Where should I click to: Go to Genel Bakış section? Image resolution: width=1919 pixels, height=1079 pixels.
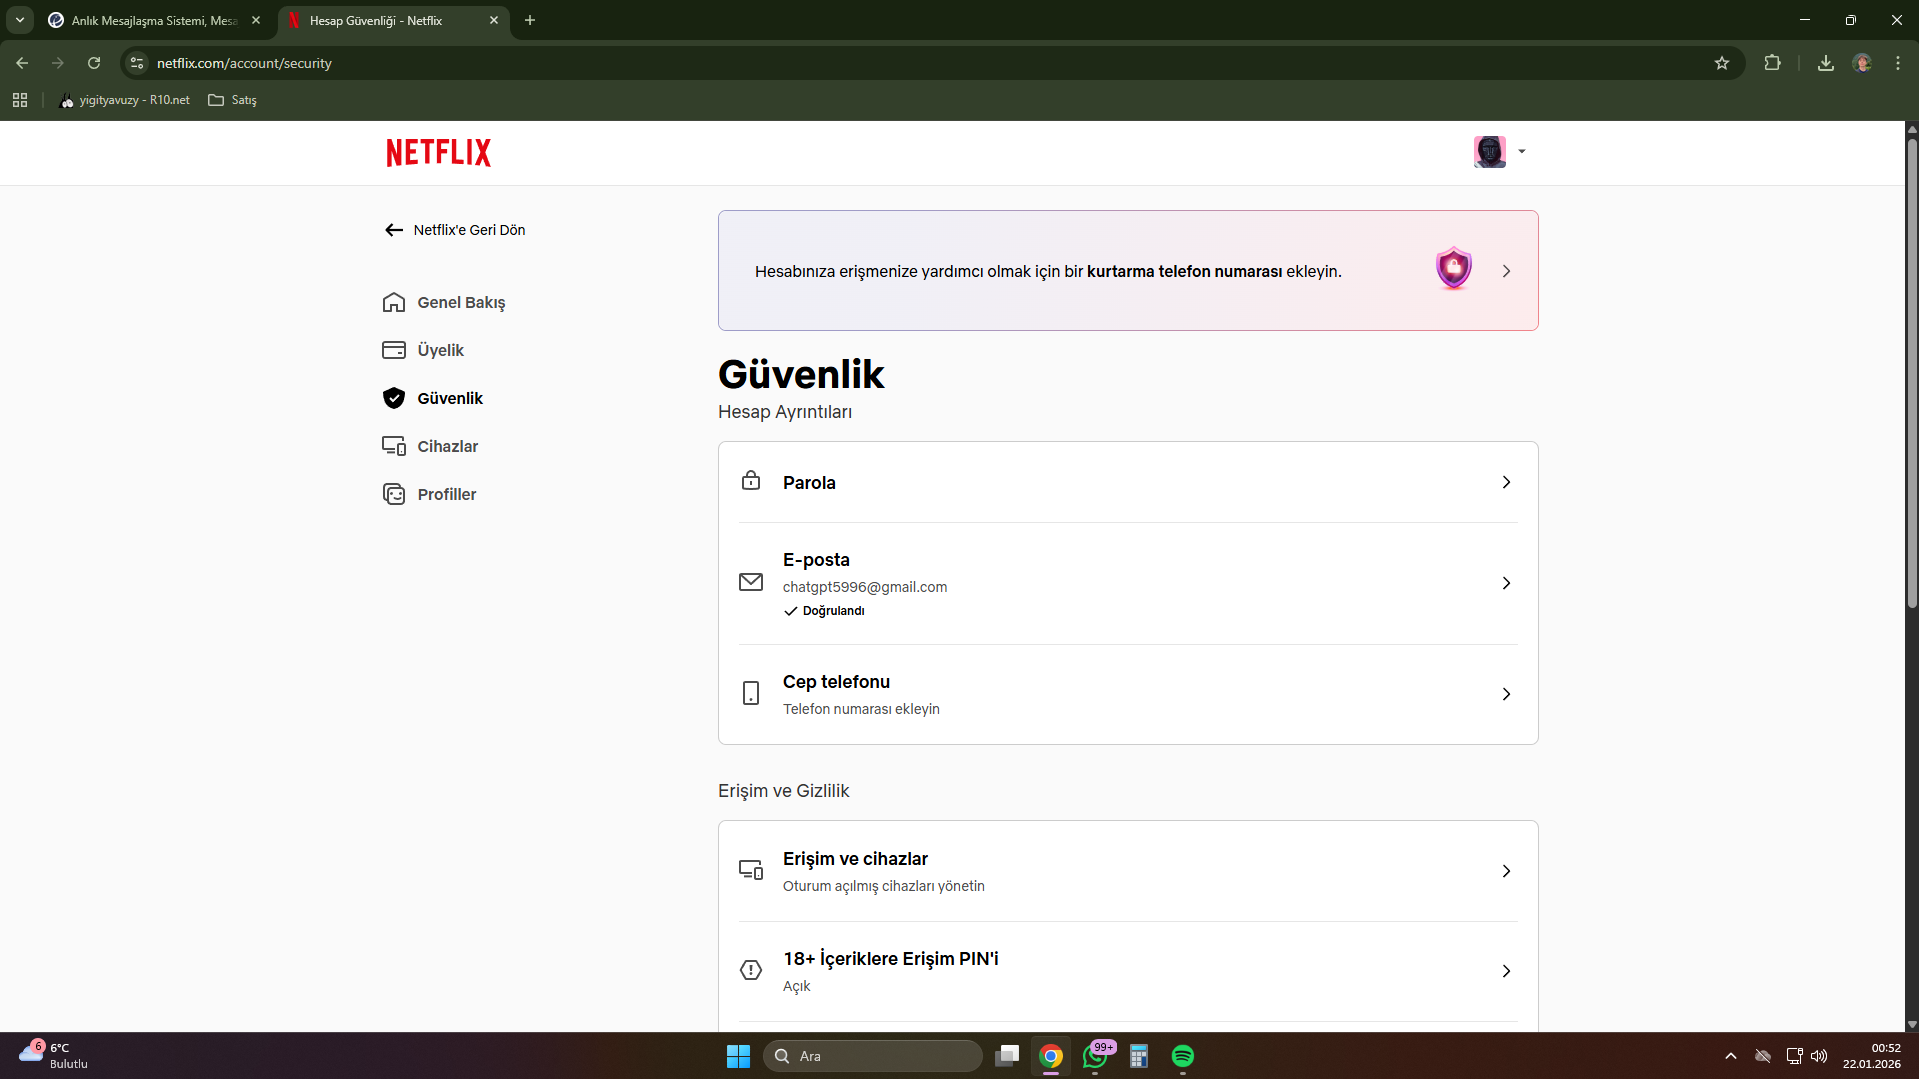click(x=461, y=303)
